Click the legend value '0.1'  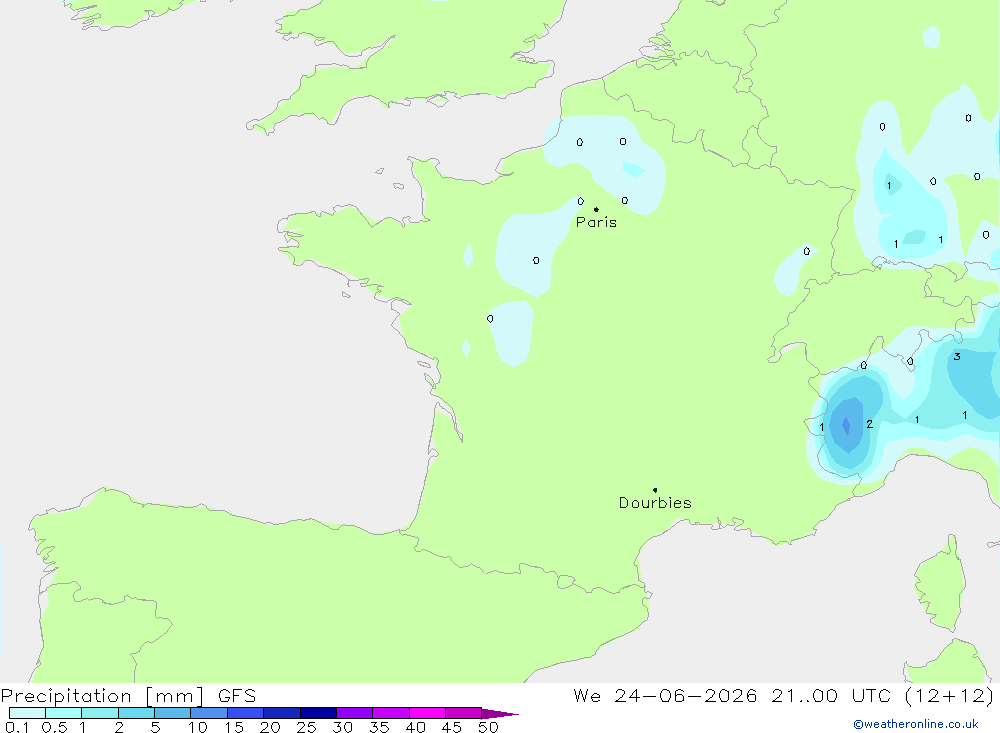(x=17, y=727)
